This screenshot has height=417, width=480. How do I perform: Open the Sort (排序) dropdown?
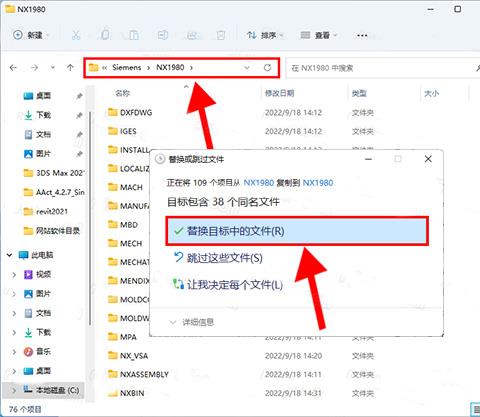[x=265, y=35]
